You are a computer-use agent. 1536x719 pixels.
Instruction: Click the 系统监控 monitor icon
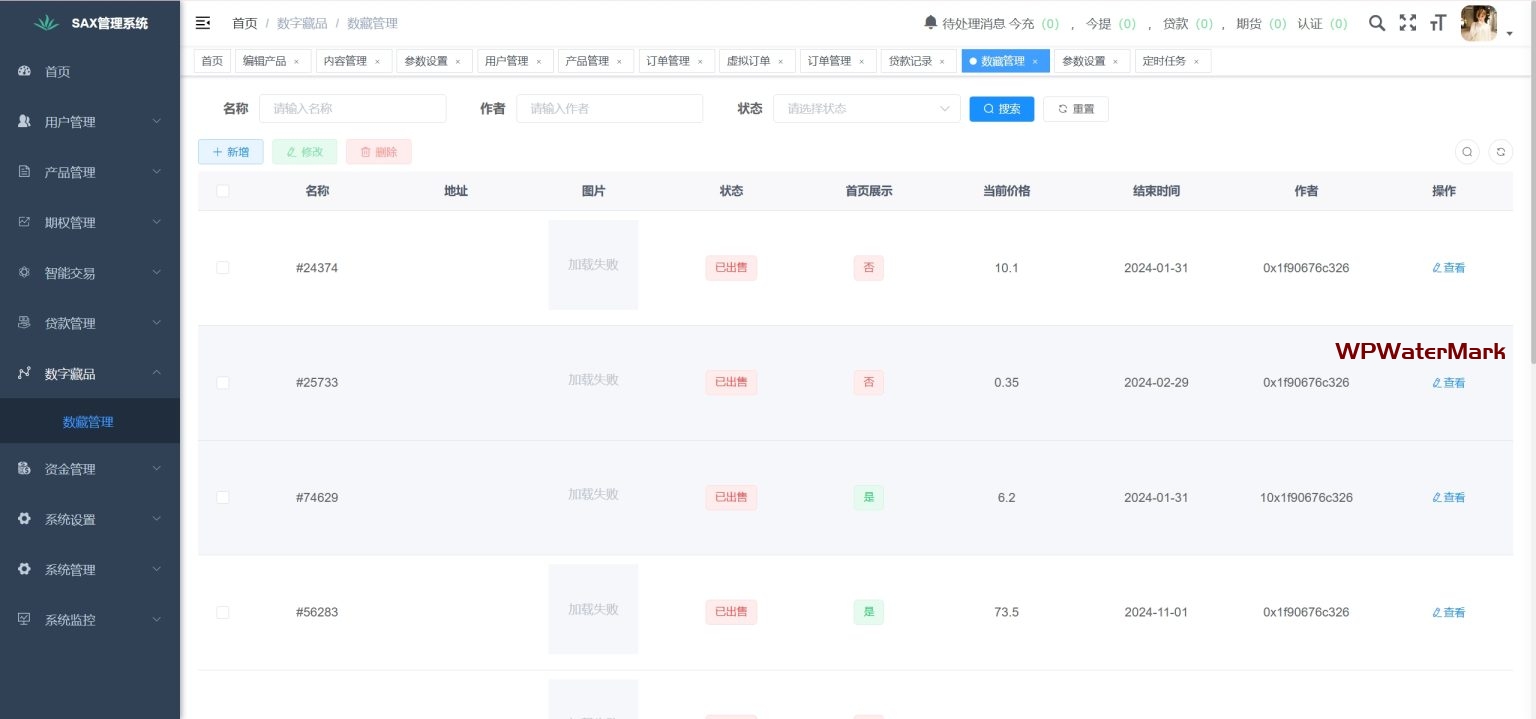(x=25, y=619)
